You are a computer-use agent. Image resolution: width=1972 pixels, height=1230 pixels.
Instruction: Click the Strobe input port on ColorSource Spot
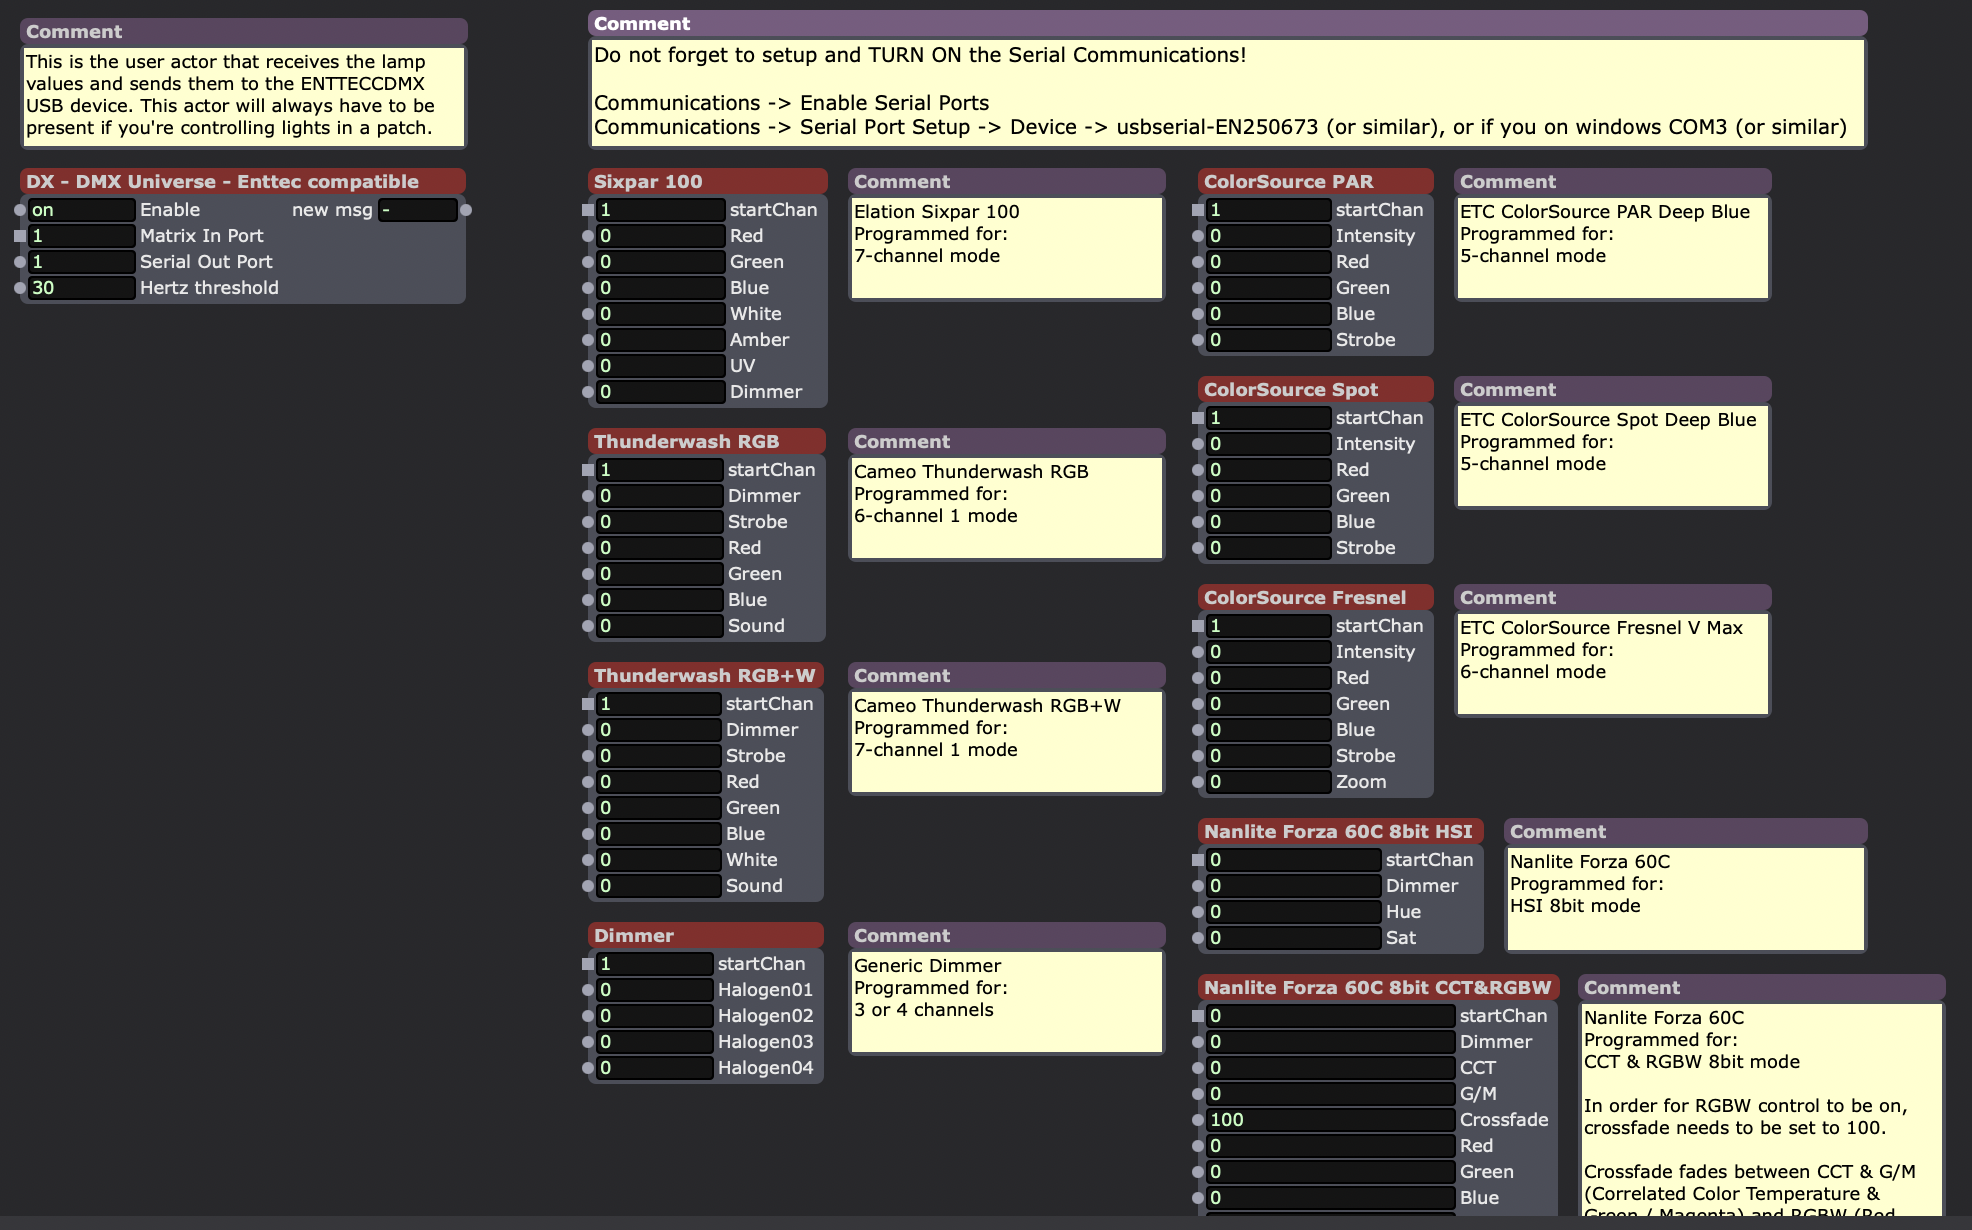point(1197,547)
